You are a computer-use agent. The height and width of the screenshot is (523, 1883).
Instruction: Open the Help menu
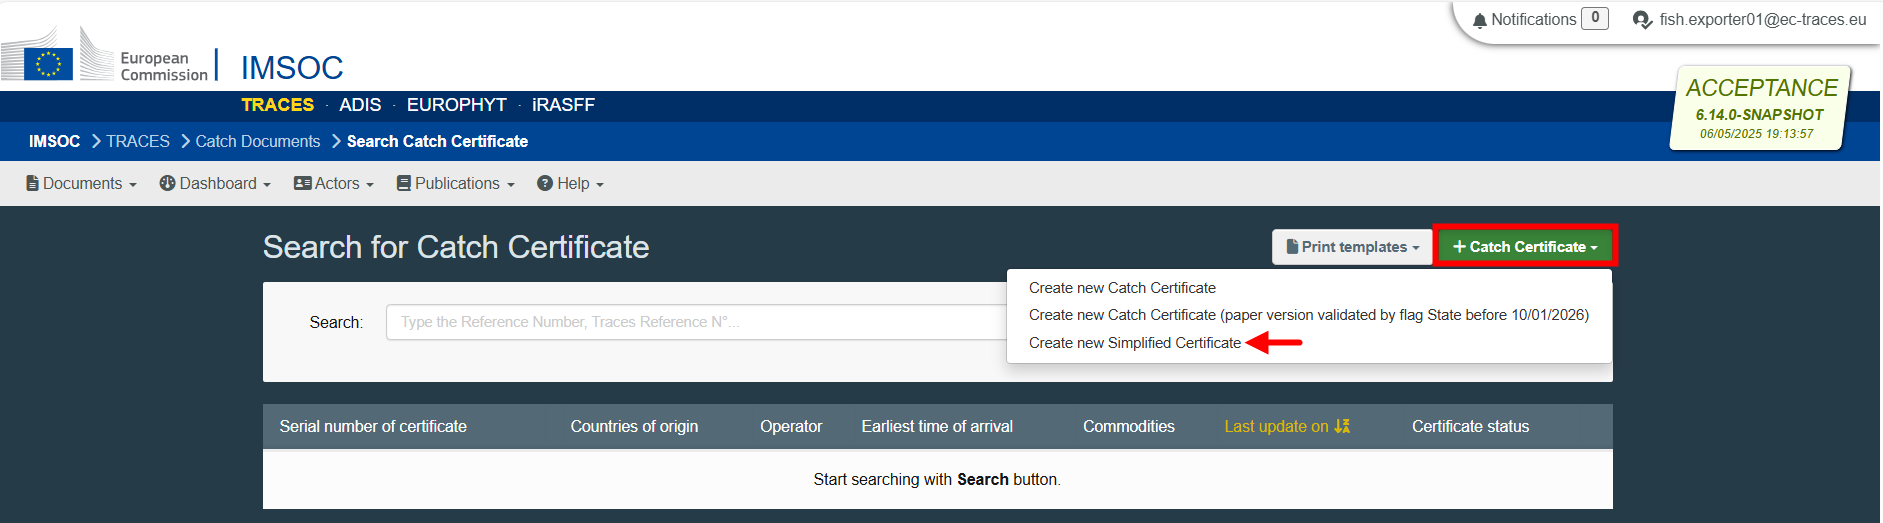pos(571,184)
